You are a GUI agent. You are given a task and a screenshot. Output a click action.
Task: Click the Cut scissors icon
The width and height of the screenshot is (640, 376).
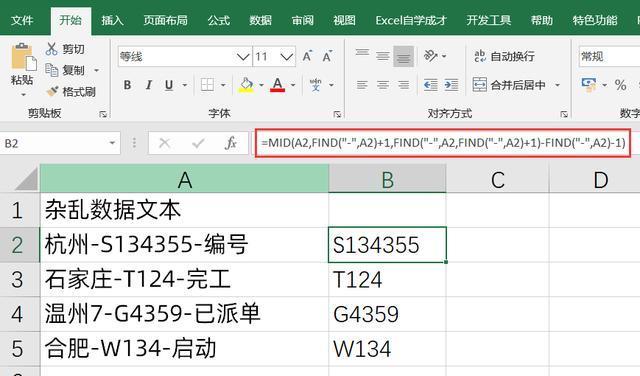point(51,49)
